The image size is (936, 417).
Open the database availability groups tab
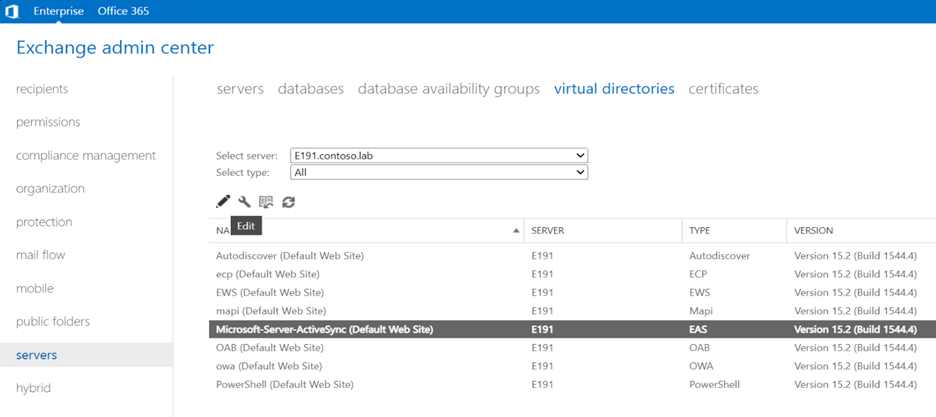[x=449, y=89]
